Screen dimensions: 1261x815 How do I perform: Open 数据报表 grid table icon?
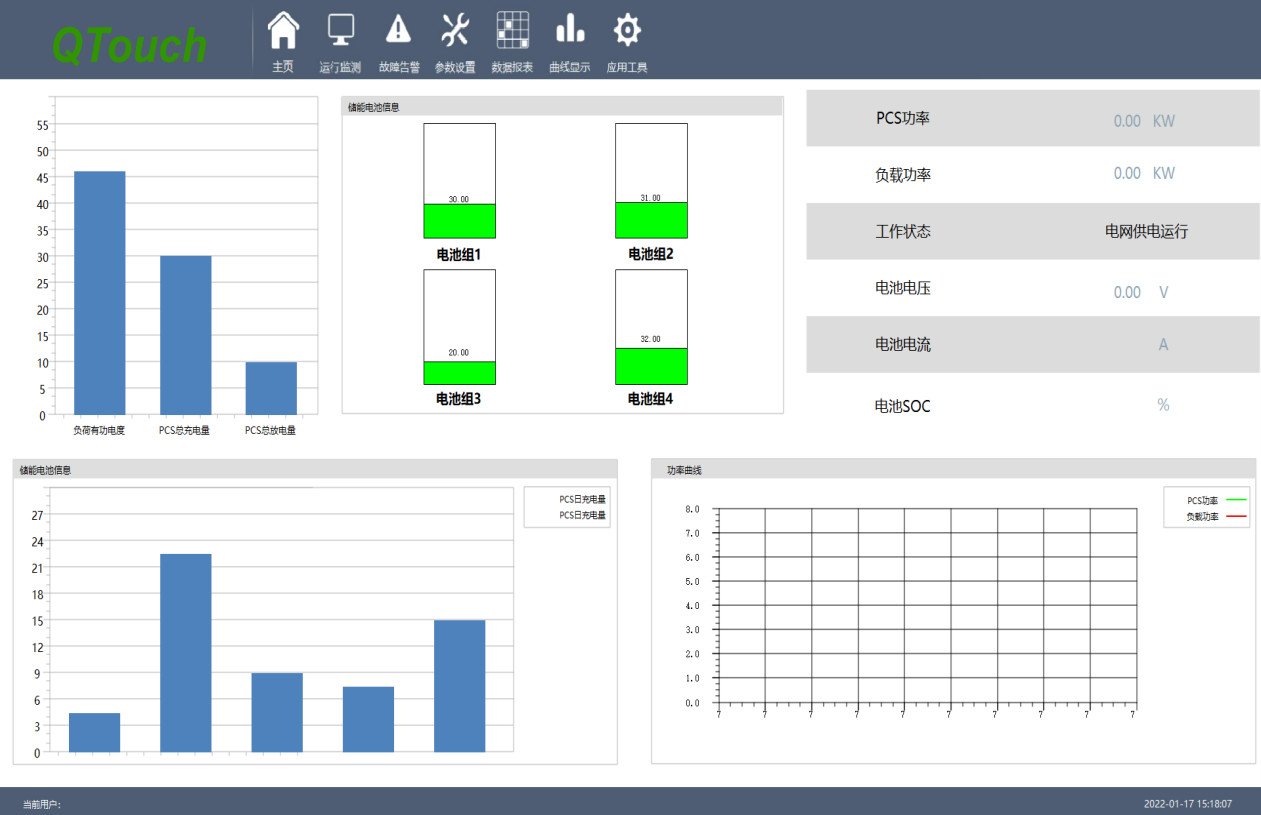[513, 31]
